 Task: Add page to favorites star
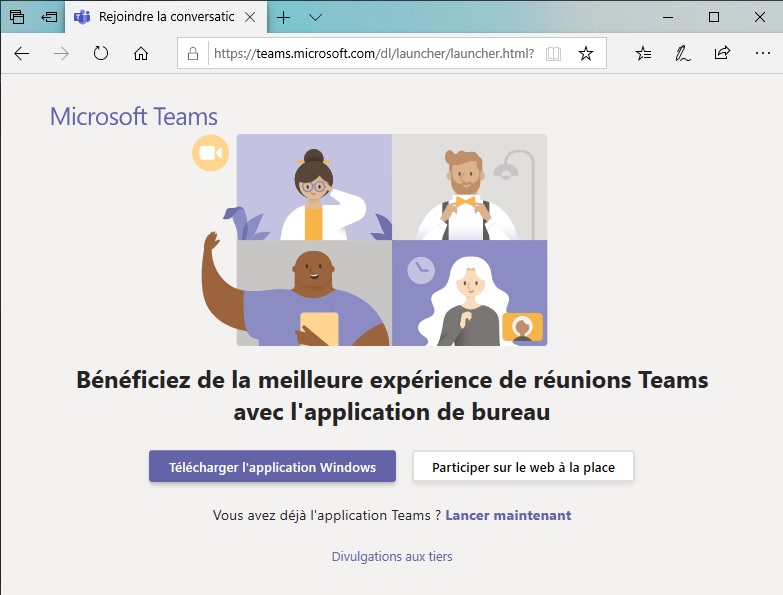pyautogui.click(x=586, y=53)
